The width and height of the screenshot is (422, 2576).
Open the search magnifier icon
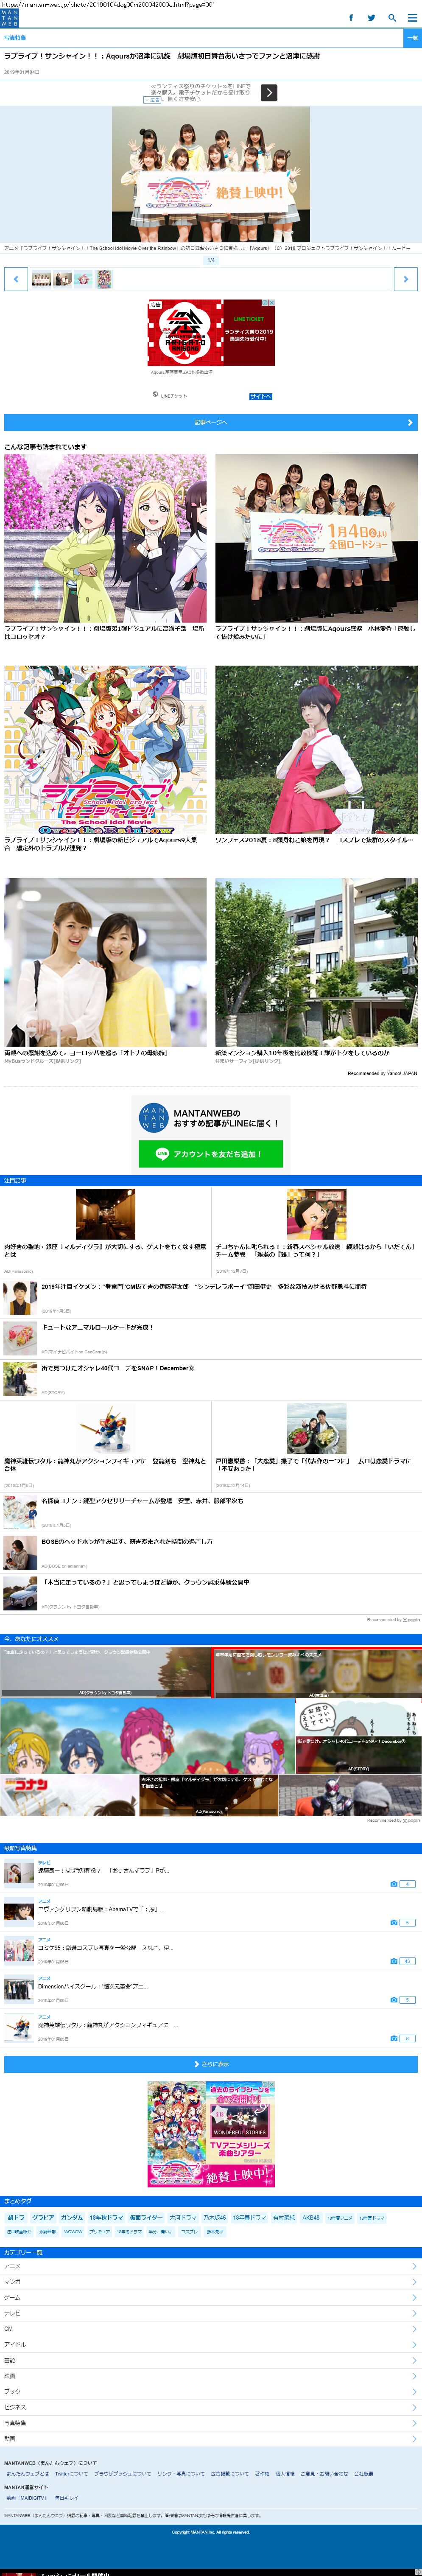[391, 18]
